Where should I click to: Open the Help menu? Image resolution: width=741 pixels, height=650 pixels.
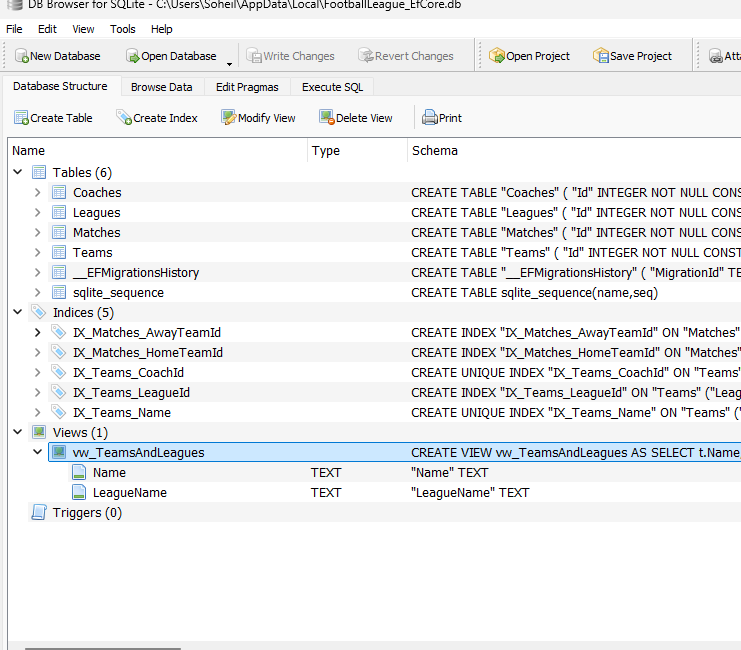point(162,29)
